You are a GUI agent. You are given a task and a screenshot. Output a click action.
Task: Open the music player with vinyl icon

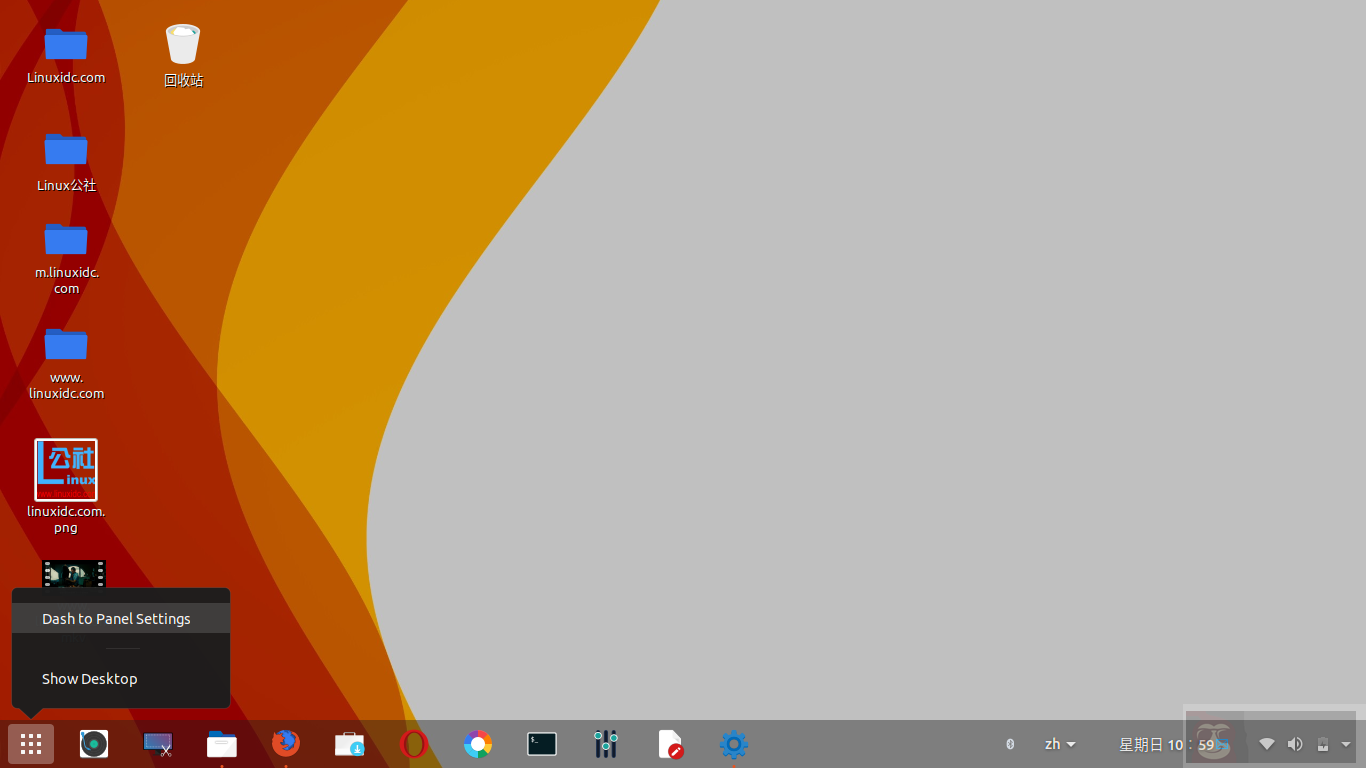[x=93, y=744]
